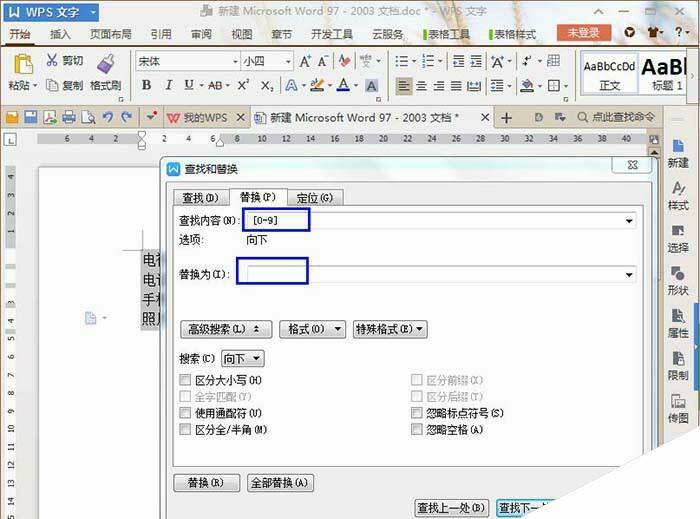
Task: Click the Redo arrow
Action: point(127,117)
